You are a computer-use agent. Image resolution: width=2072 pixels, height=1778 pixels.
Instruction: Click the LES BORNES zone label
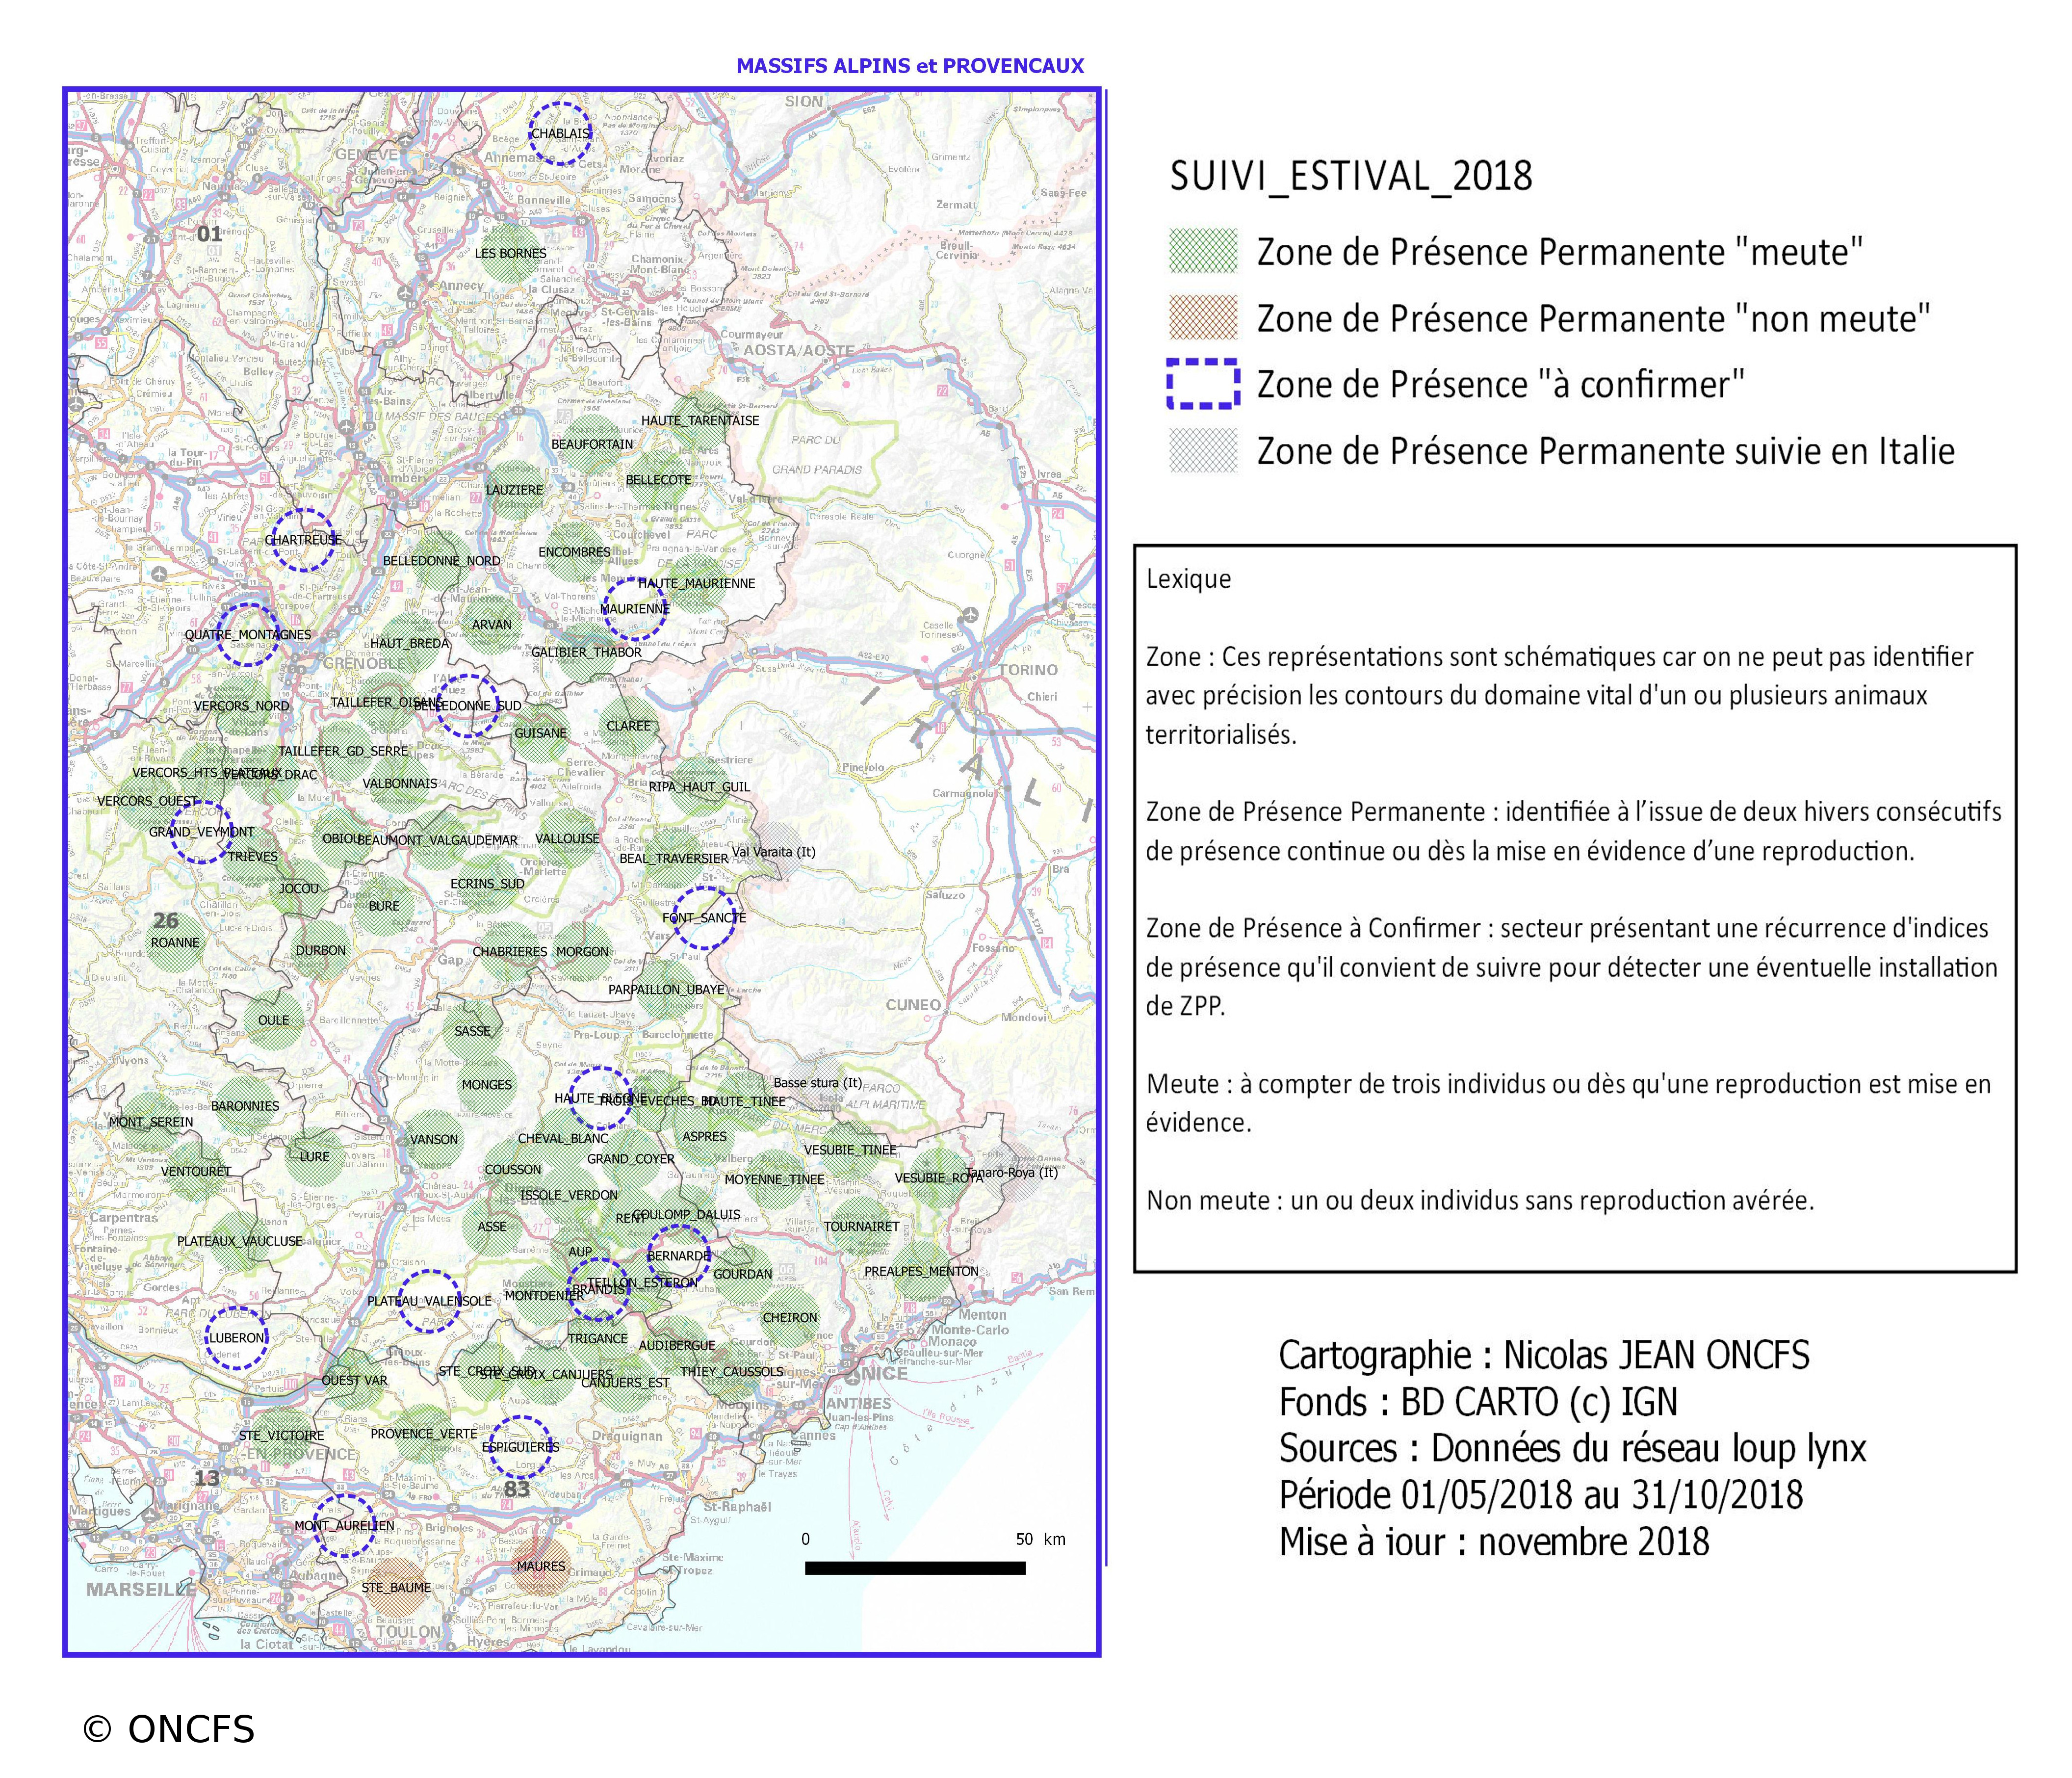(x=510, y=253)
